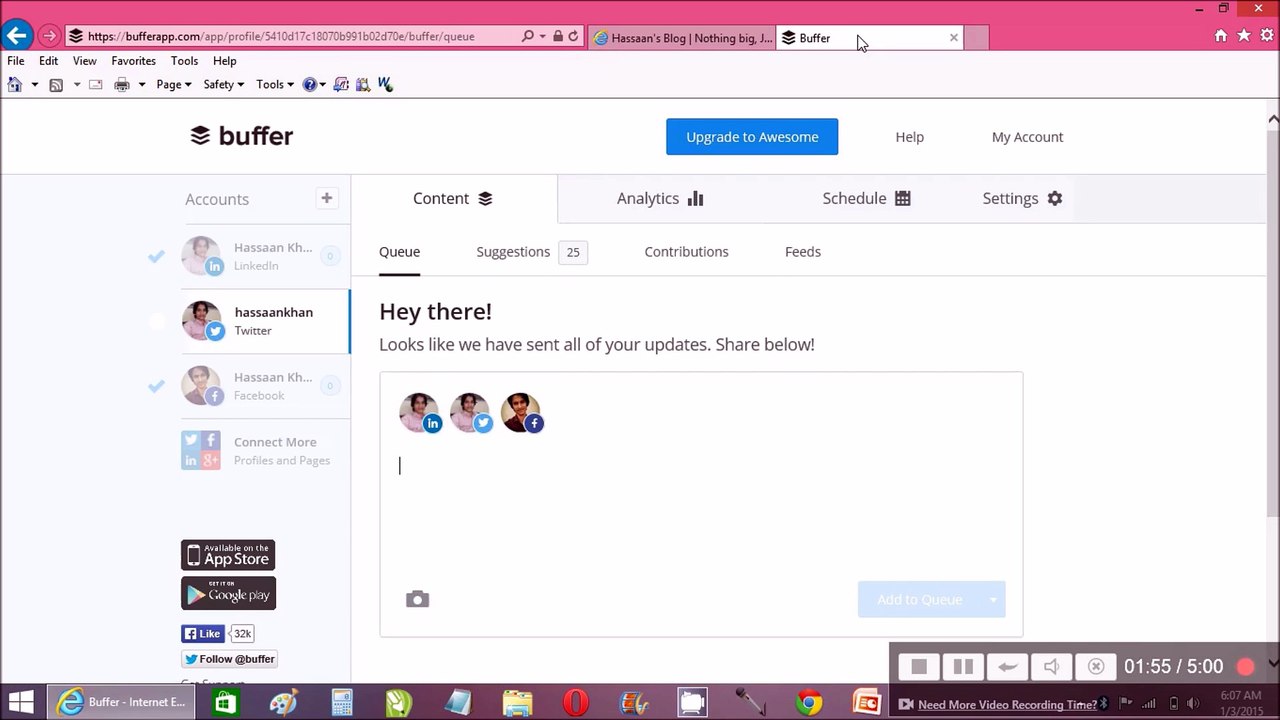This screenshot has width=1280, height=720.
Task: Open the Windows Start button
Action: [x=21, y=702]
